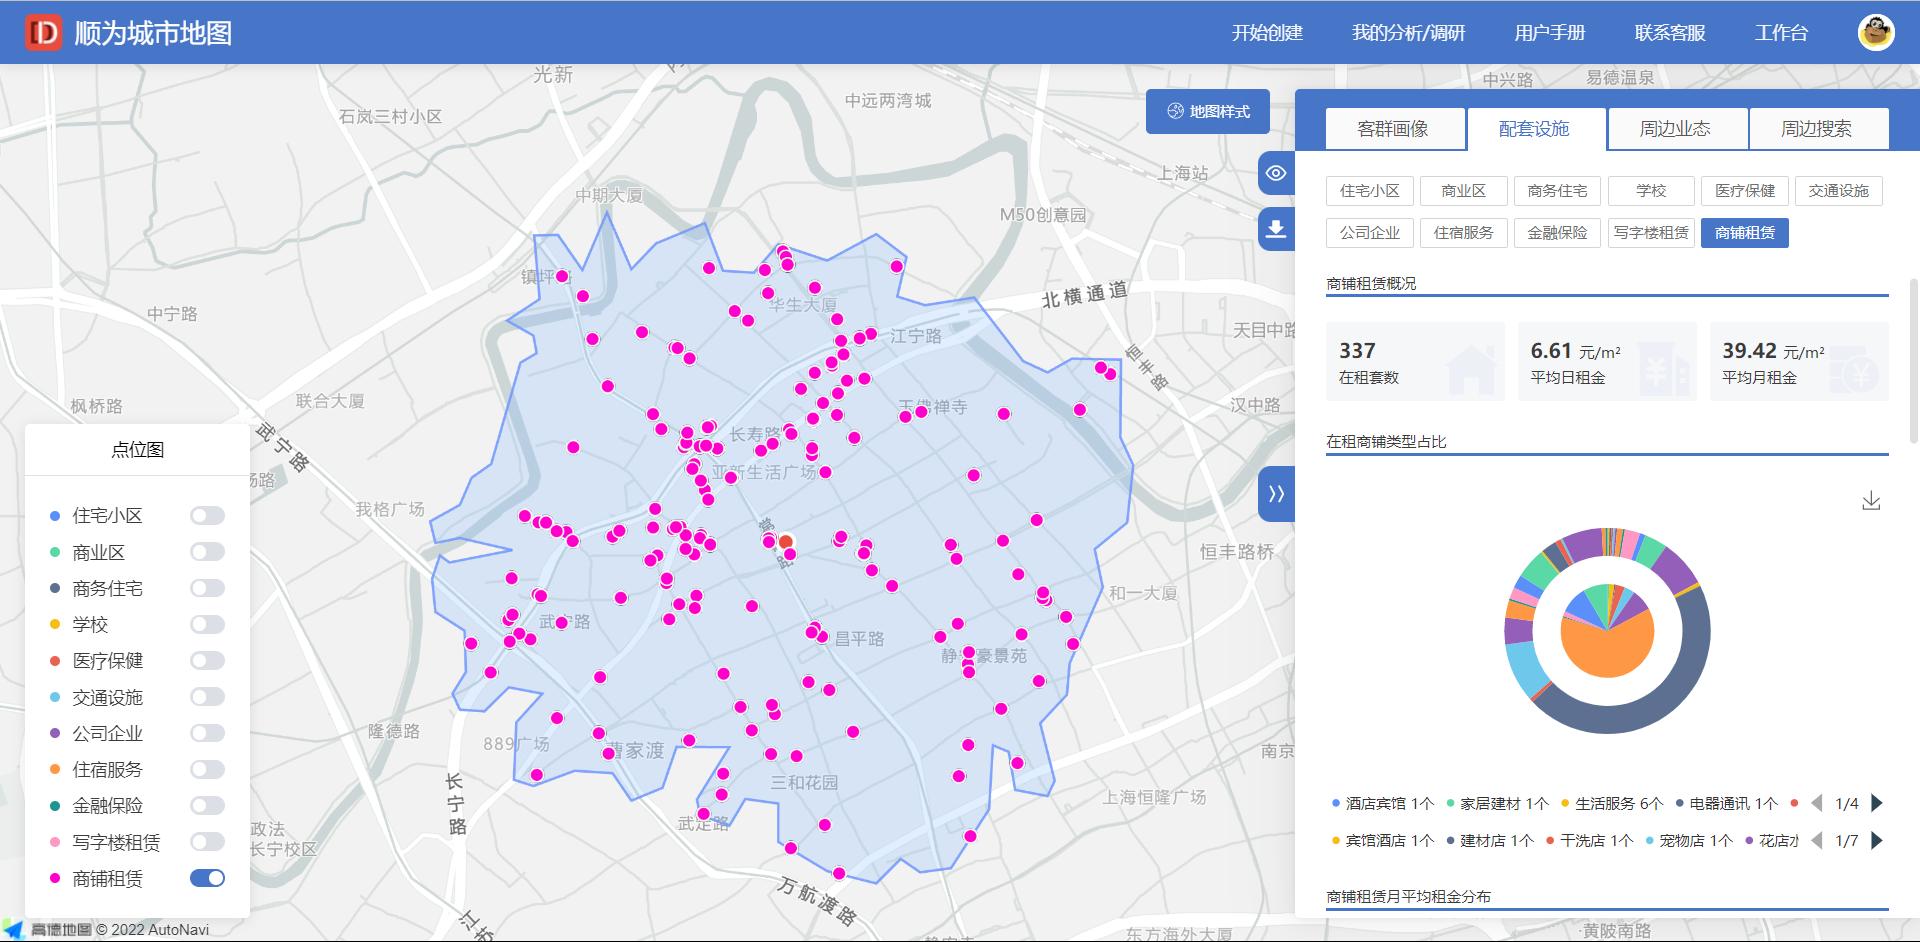The width and height of the screenshot is (1920, 942).
Task: Enable the 住宅小区 point layer toggle
Action: (207, 516)
